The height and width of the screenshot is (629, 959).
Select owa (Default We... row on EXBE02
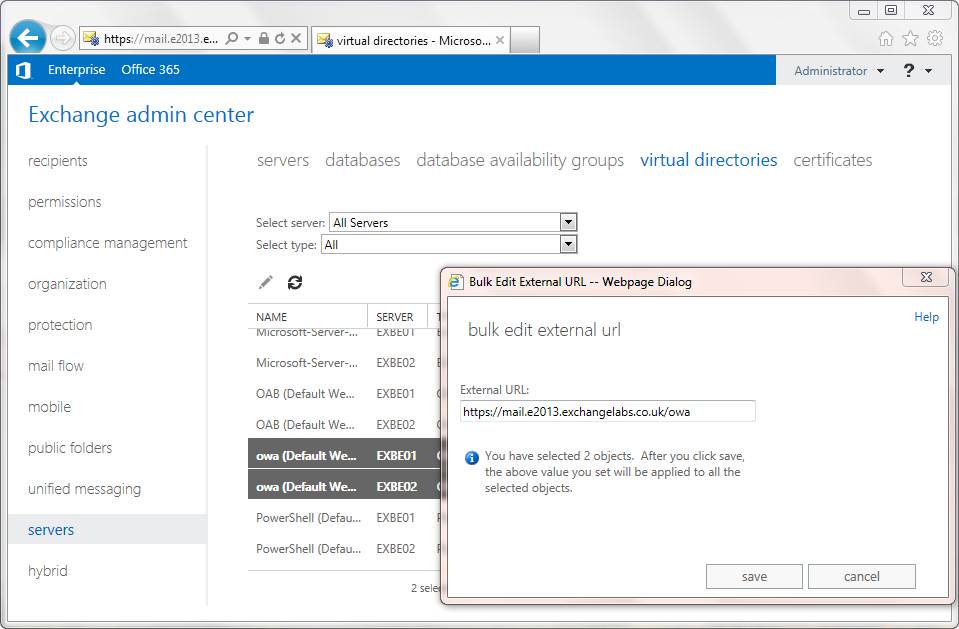pos(344,486)
